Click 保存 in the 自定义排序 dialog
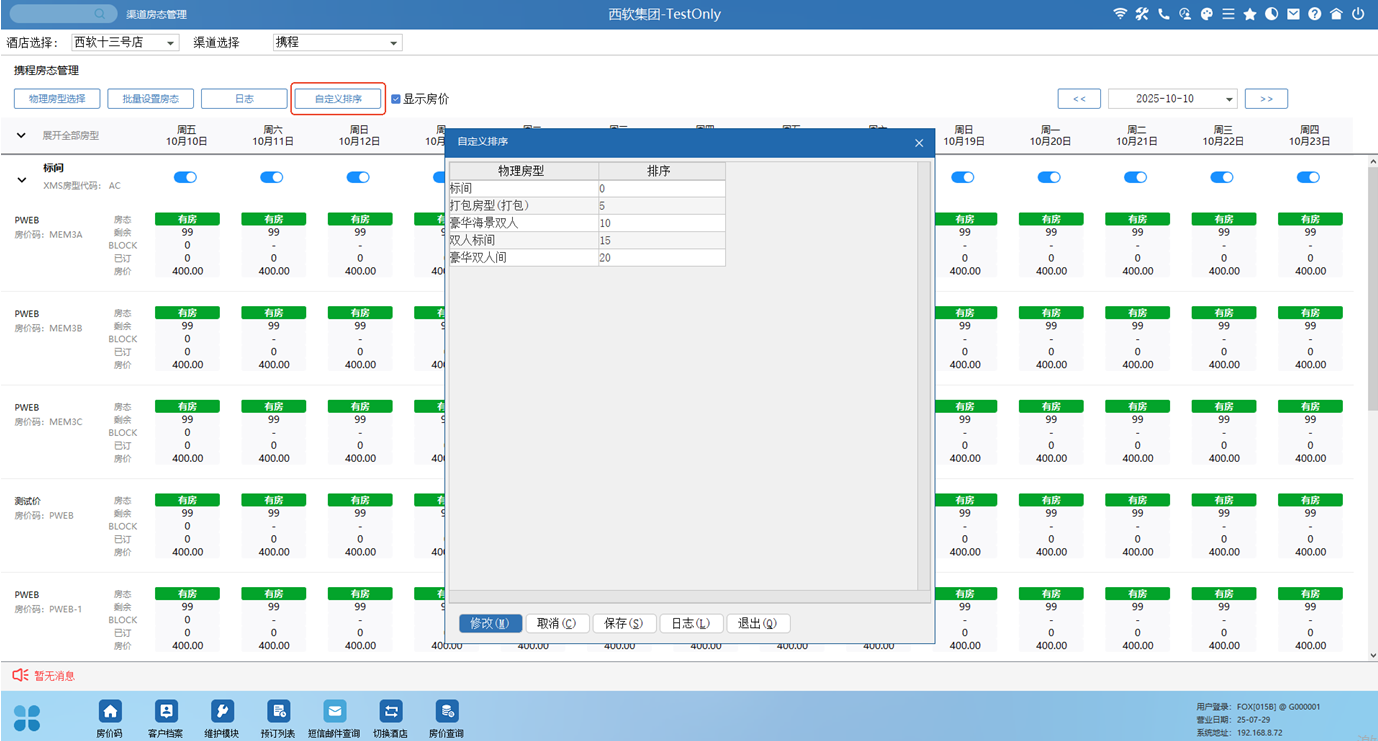 [x=624, y=623]
